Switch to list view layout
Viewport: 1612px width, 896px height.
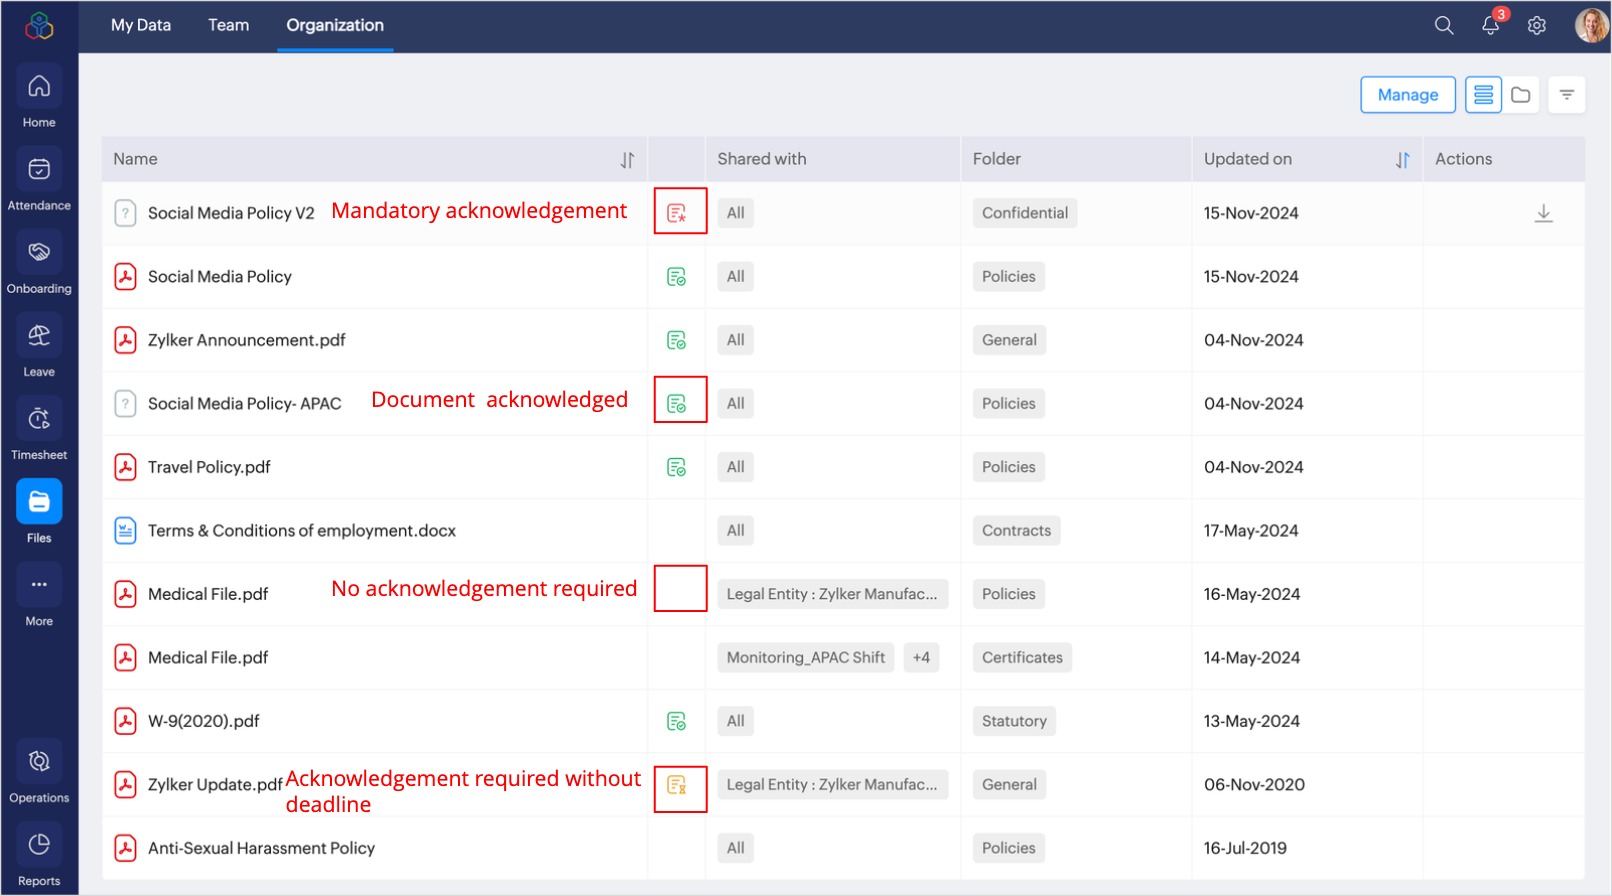(1483, 95)
